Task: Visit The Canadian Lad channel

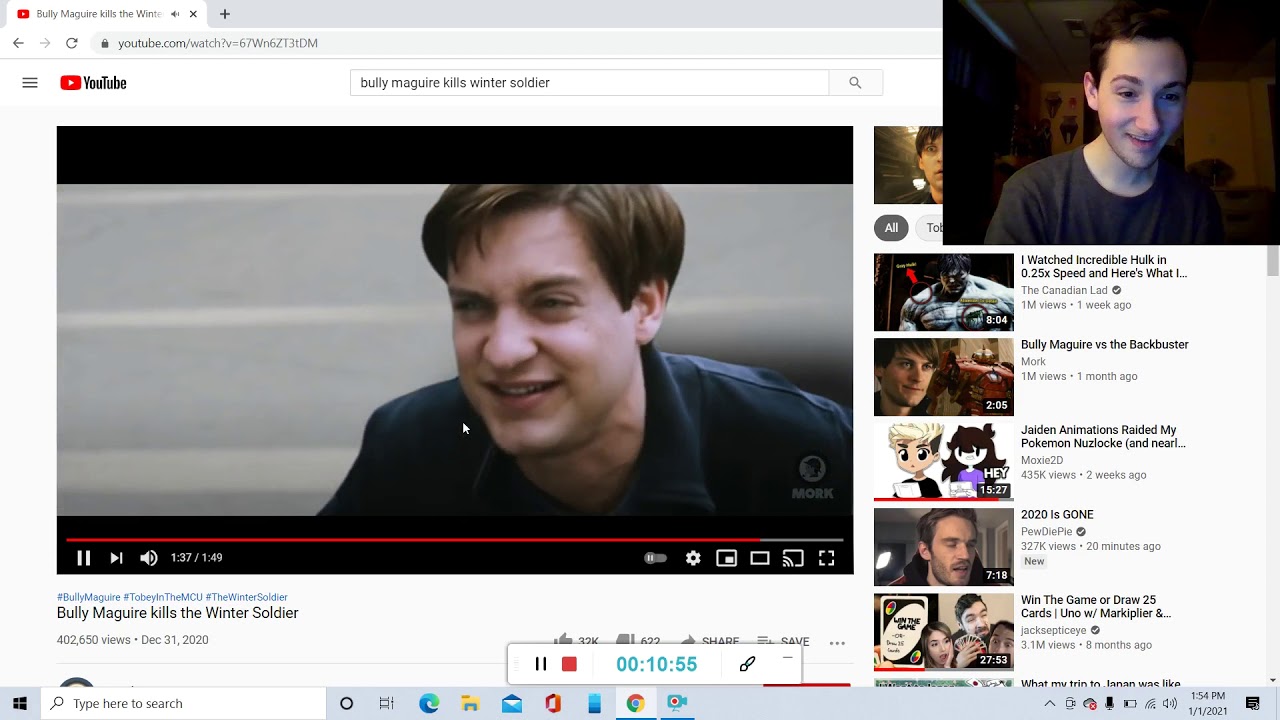Action: click(1064, 291)
